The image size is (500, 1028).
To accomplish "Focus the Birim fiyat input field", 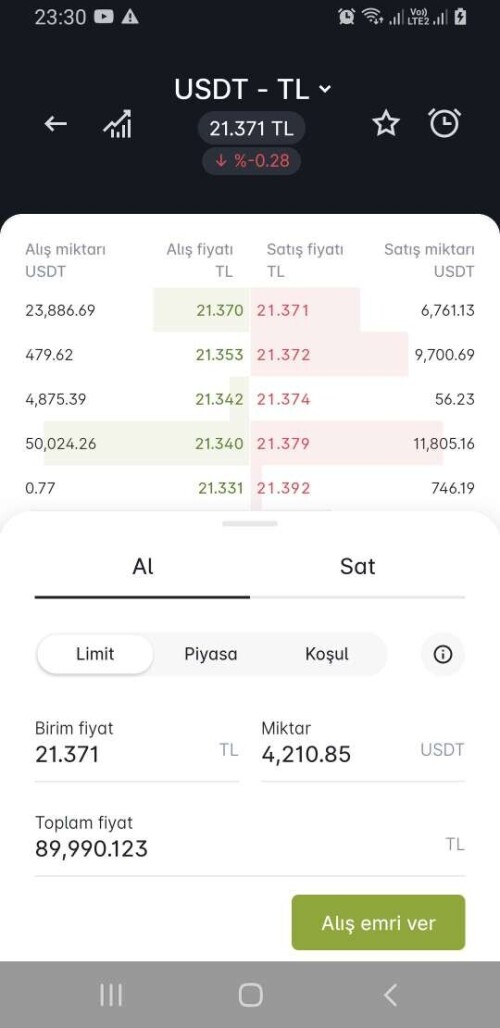I will (136, 749).
